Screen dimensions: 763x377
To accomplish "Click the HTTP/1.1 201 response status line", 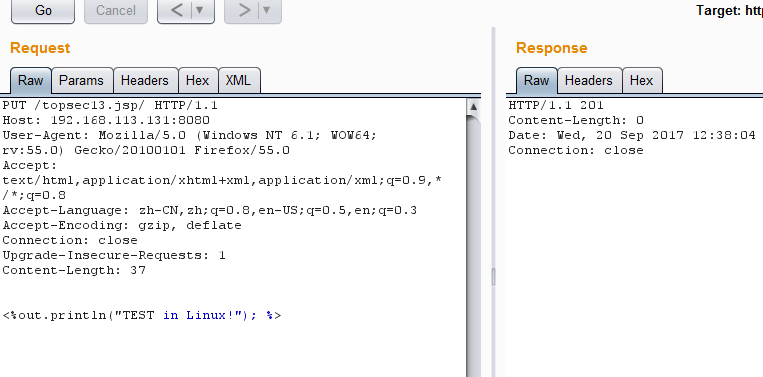I will click(x=556, y=105).
